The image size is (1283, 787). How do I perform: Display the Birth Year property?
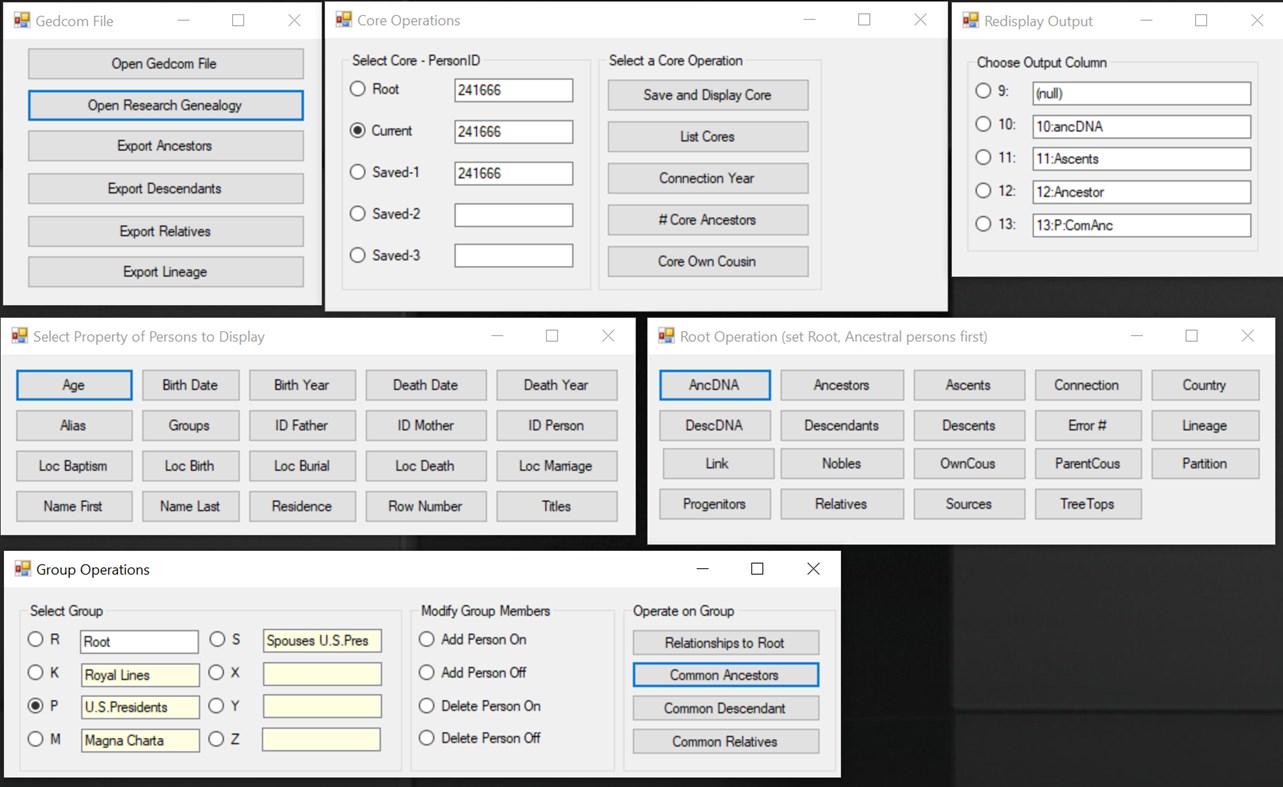point(302,385)
